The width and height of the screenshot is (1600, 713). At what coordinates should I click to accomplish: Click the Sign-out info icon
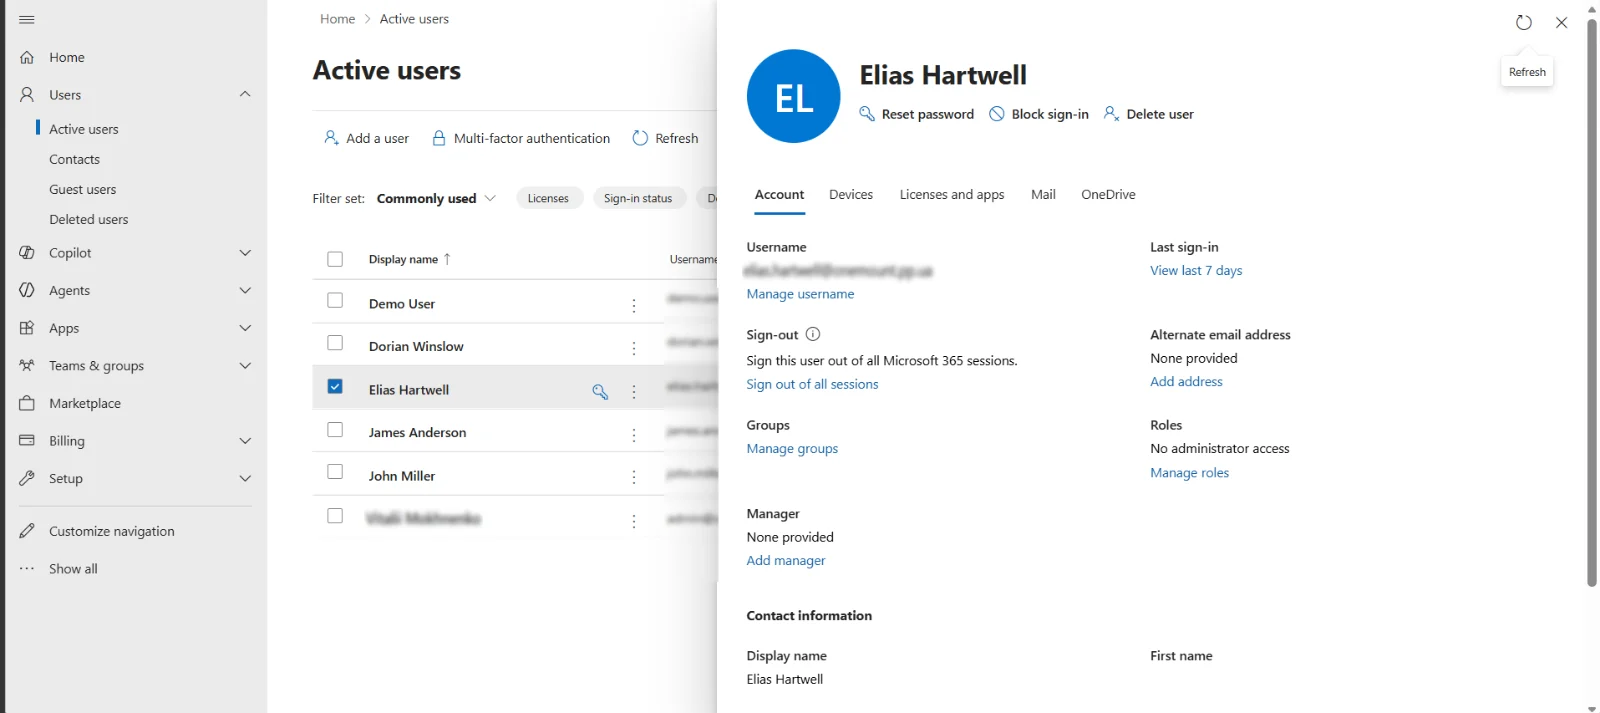pos(813,334)
